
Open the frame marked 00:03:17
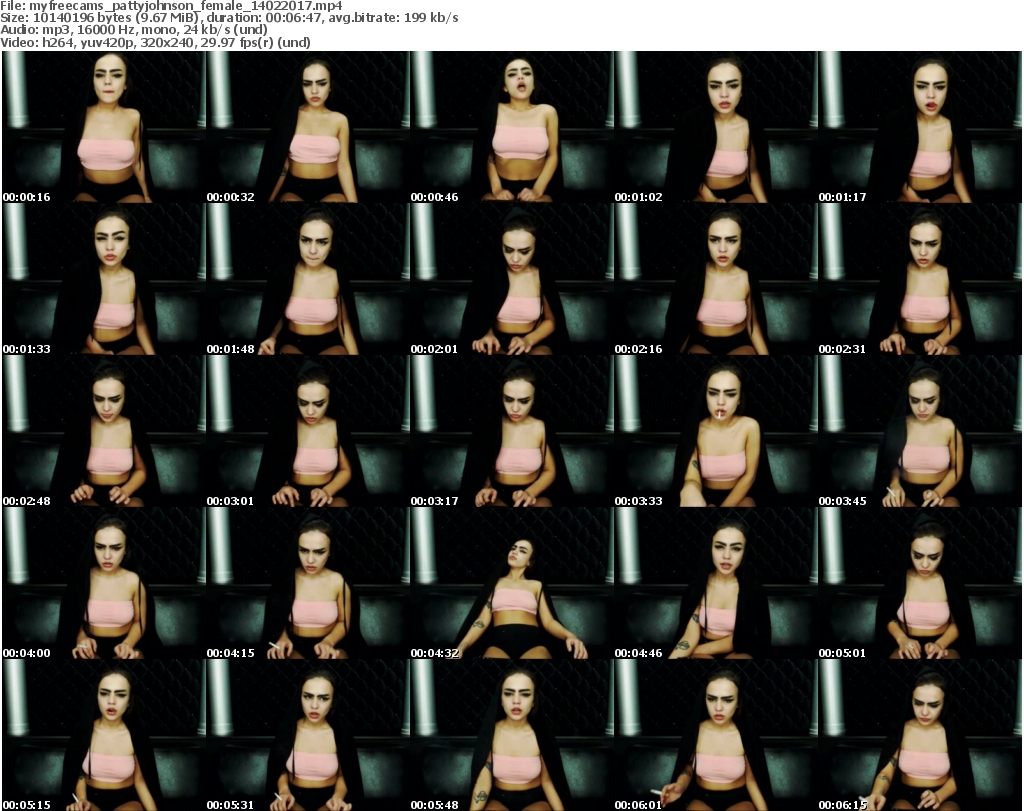[x=511, y=431]
